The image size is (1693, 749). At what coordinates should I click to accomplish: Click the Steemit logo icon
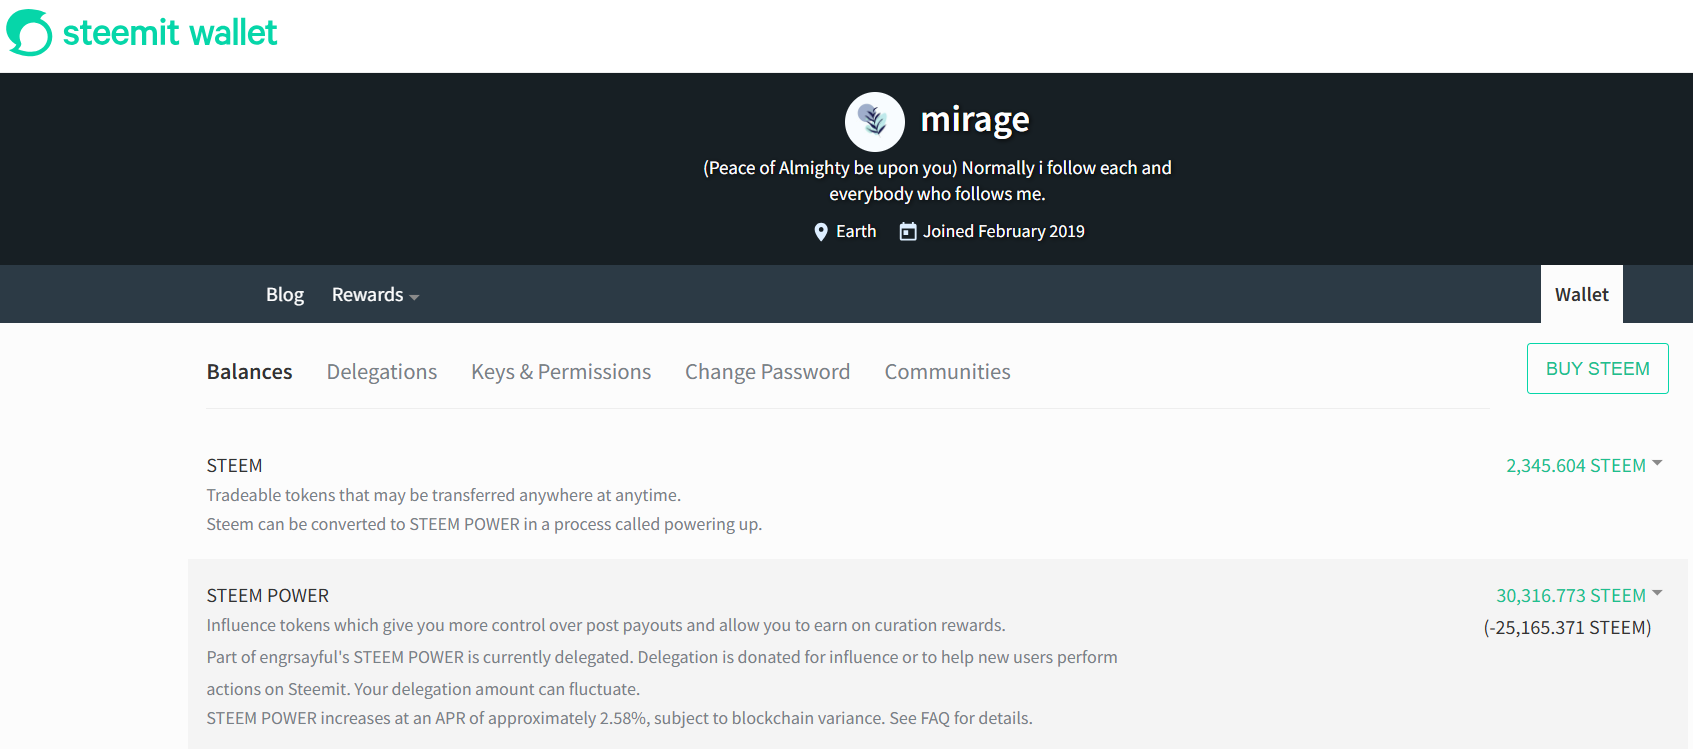[29, 32]
